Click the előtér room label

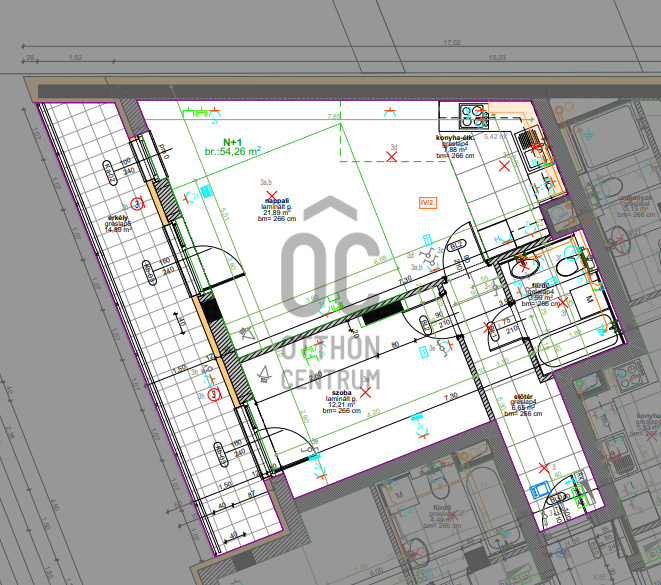[x=521, y=395]
